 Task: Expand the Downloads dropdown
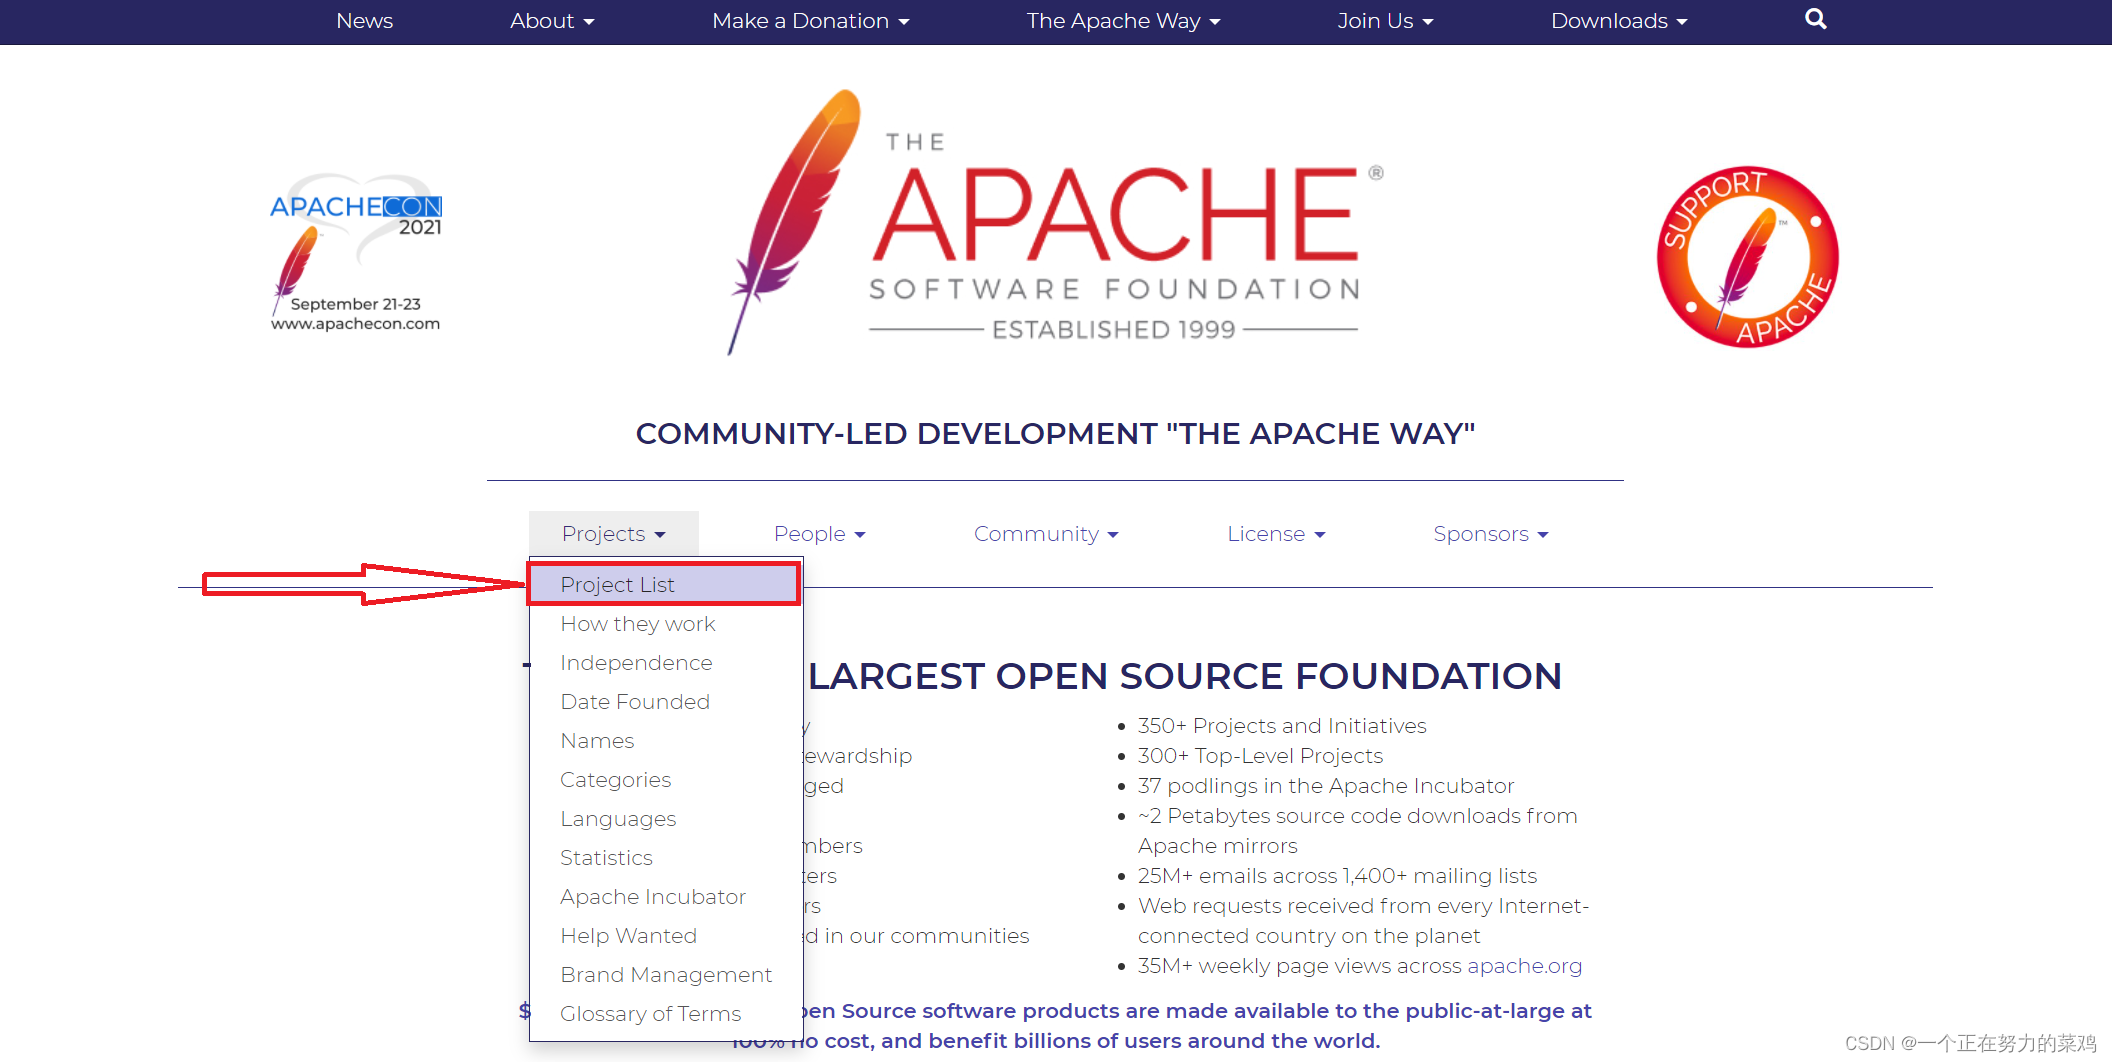coord(1619,21)
